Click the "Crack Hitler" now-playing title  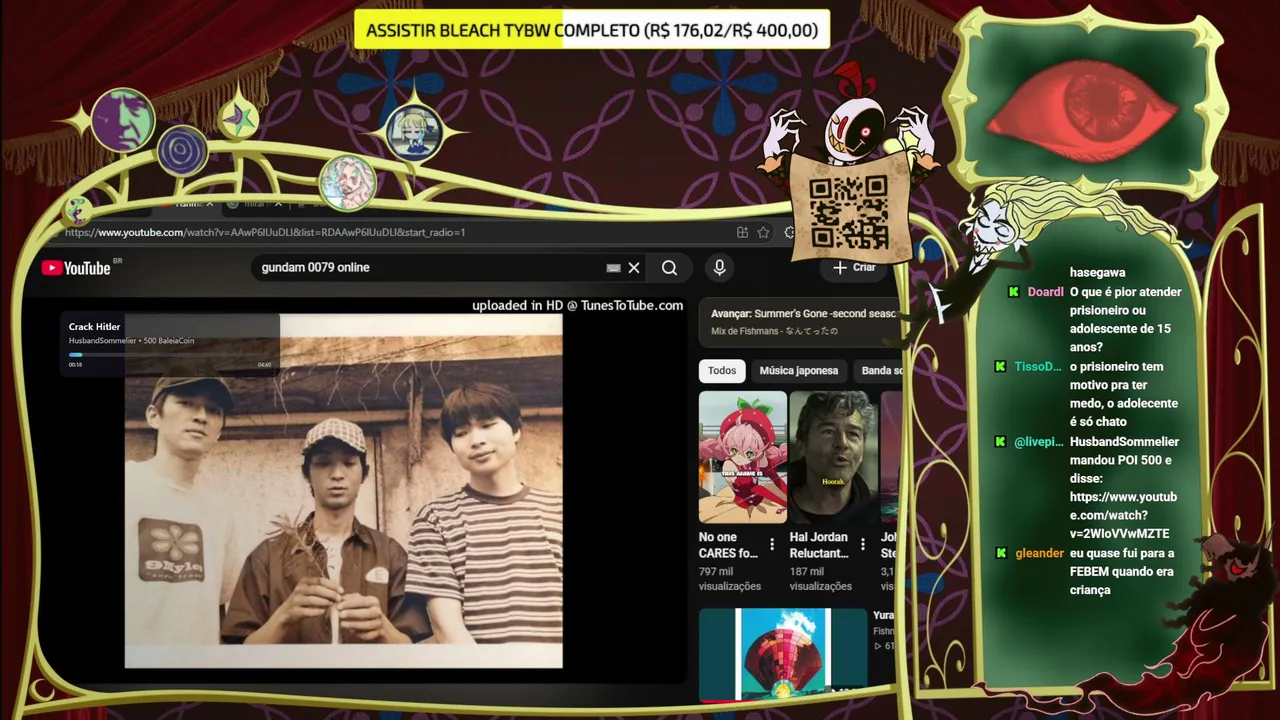coord(95,327)
